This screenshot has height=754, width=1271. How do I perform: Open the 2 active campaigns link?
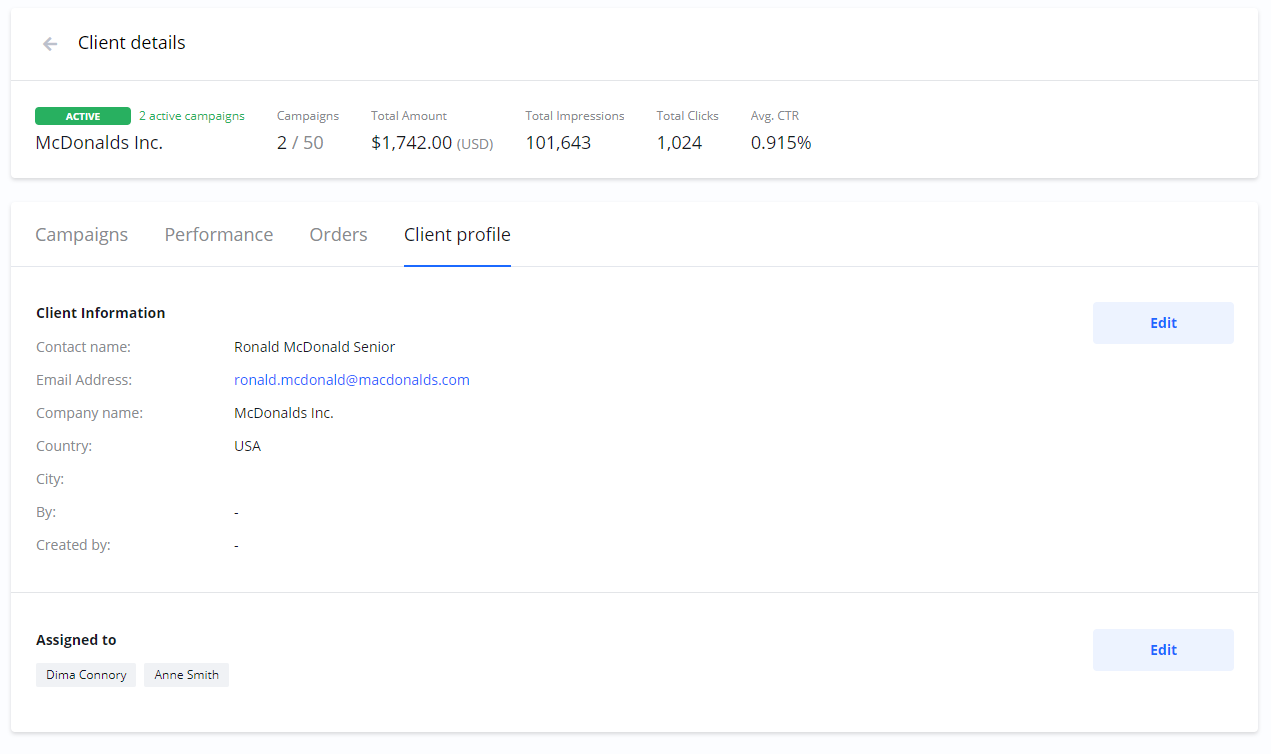click(192, 116)
